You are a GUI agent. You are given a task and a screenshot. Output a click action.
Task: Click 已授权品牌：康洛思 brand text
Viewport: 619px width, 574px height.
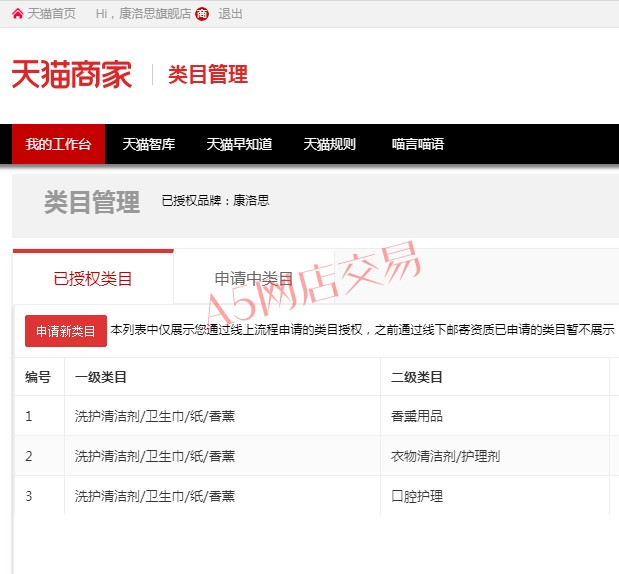[x=216, y=201]
